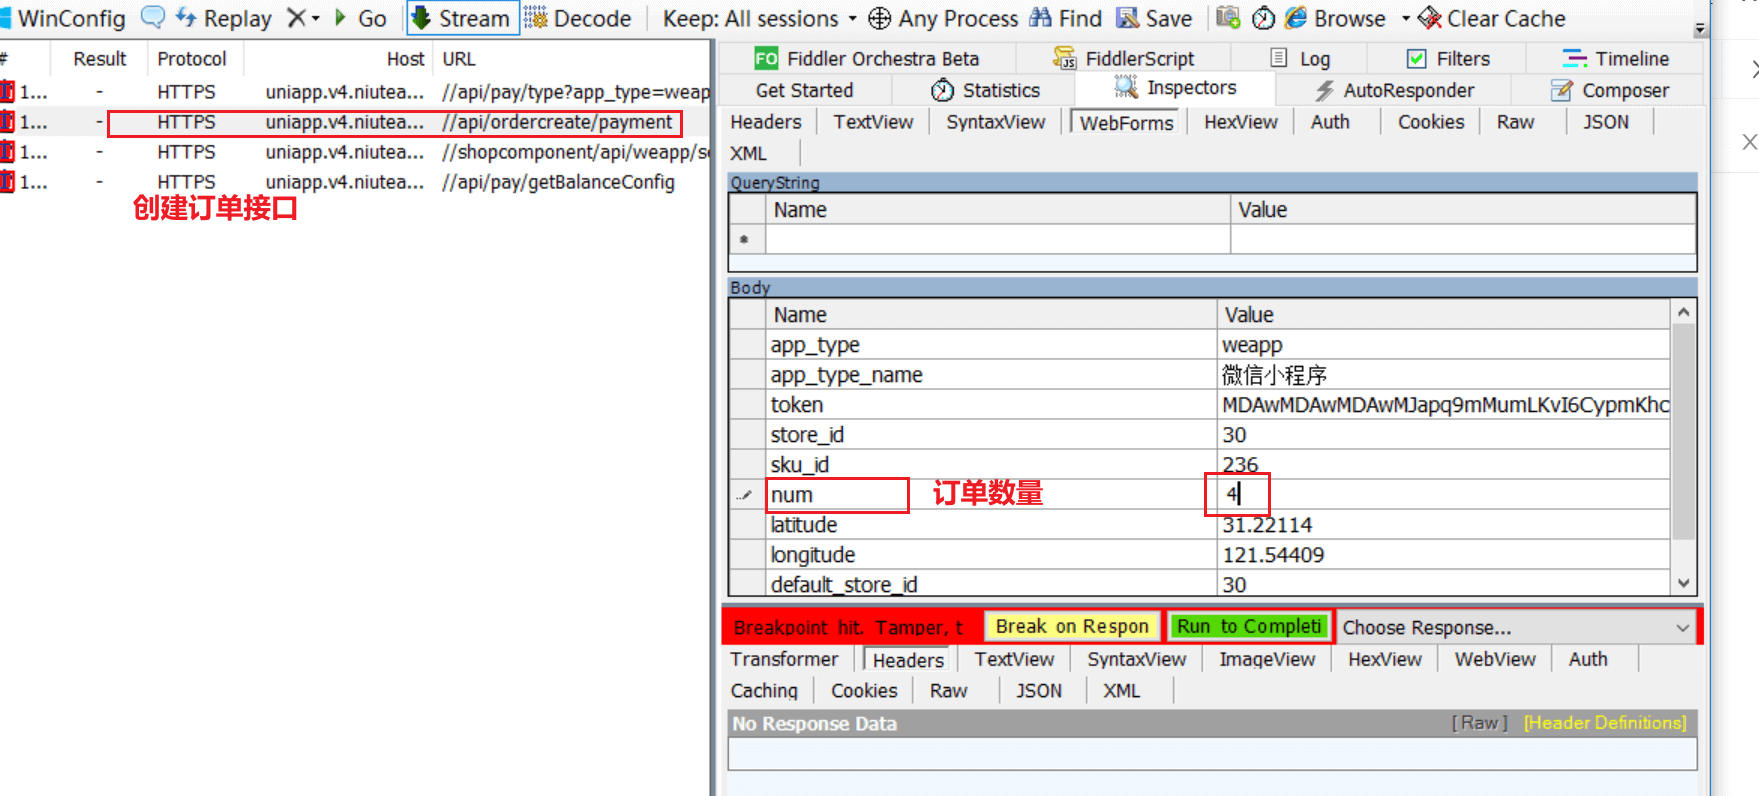This screenshot has height=796, width=1759.
Task: Select request XML inspector tab
Action: pos(749,153)
